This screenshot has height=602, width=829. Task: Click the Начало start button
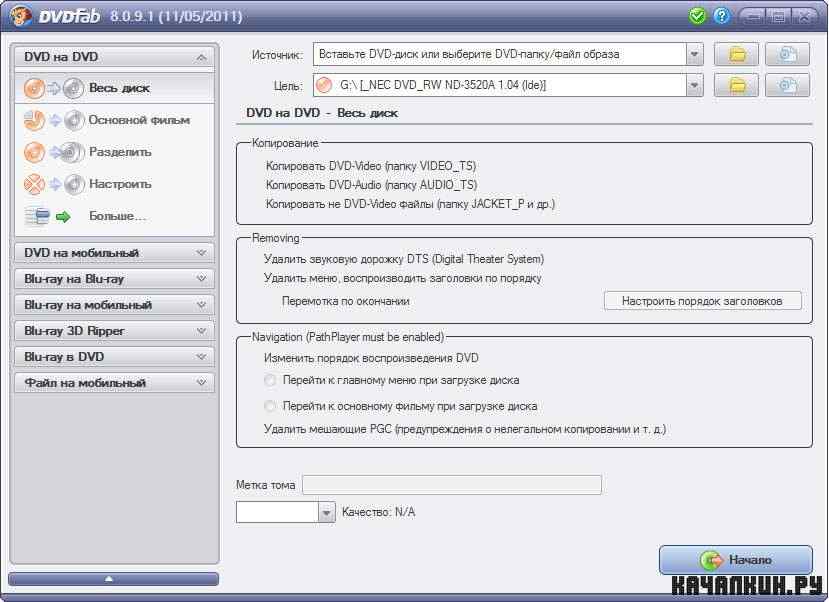tap(735, 560)
